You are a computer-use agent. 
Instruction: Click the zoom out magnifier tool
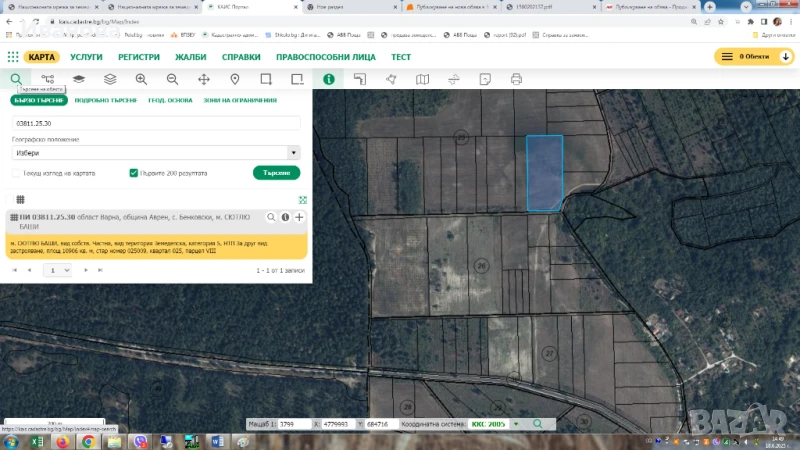point(172,79)
